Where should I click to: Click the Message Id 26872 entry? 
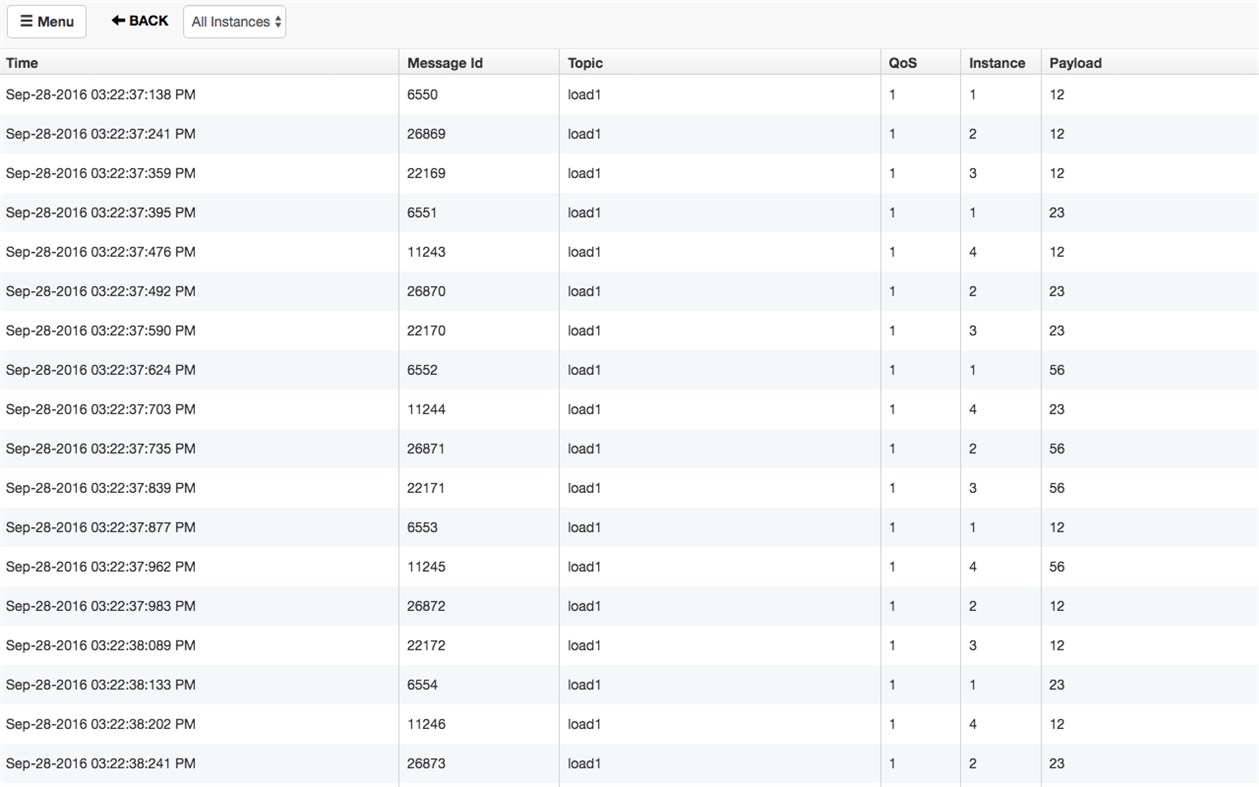point(426,606)
